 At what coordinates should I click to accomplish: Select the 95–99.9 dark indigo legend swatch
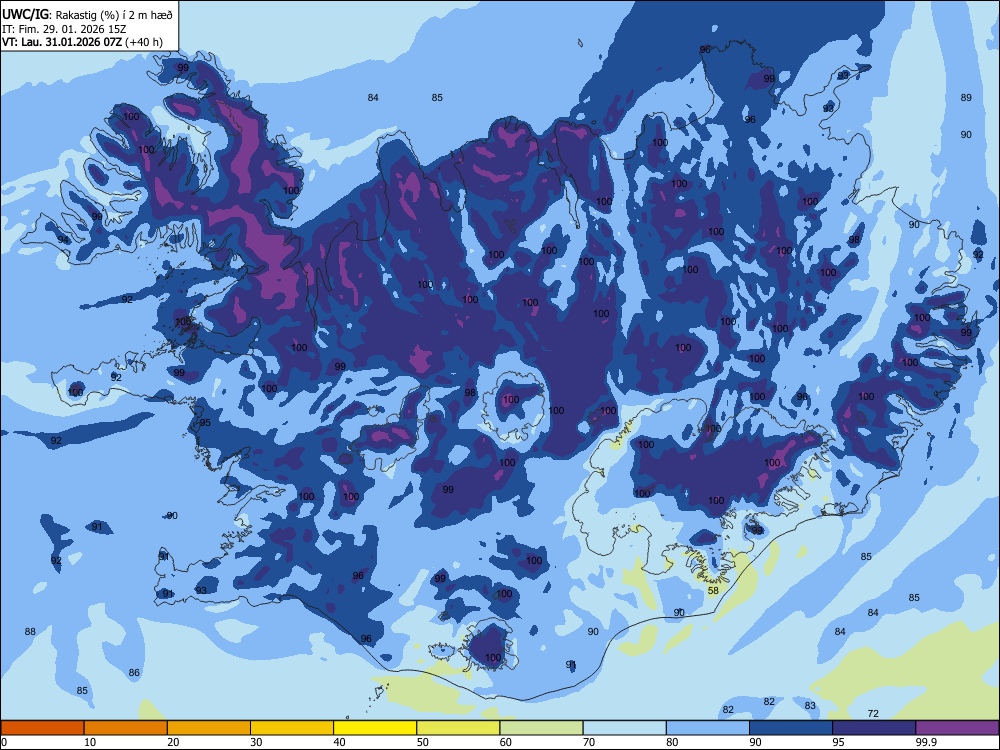pos(874,728)
